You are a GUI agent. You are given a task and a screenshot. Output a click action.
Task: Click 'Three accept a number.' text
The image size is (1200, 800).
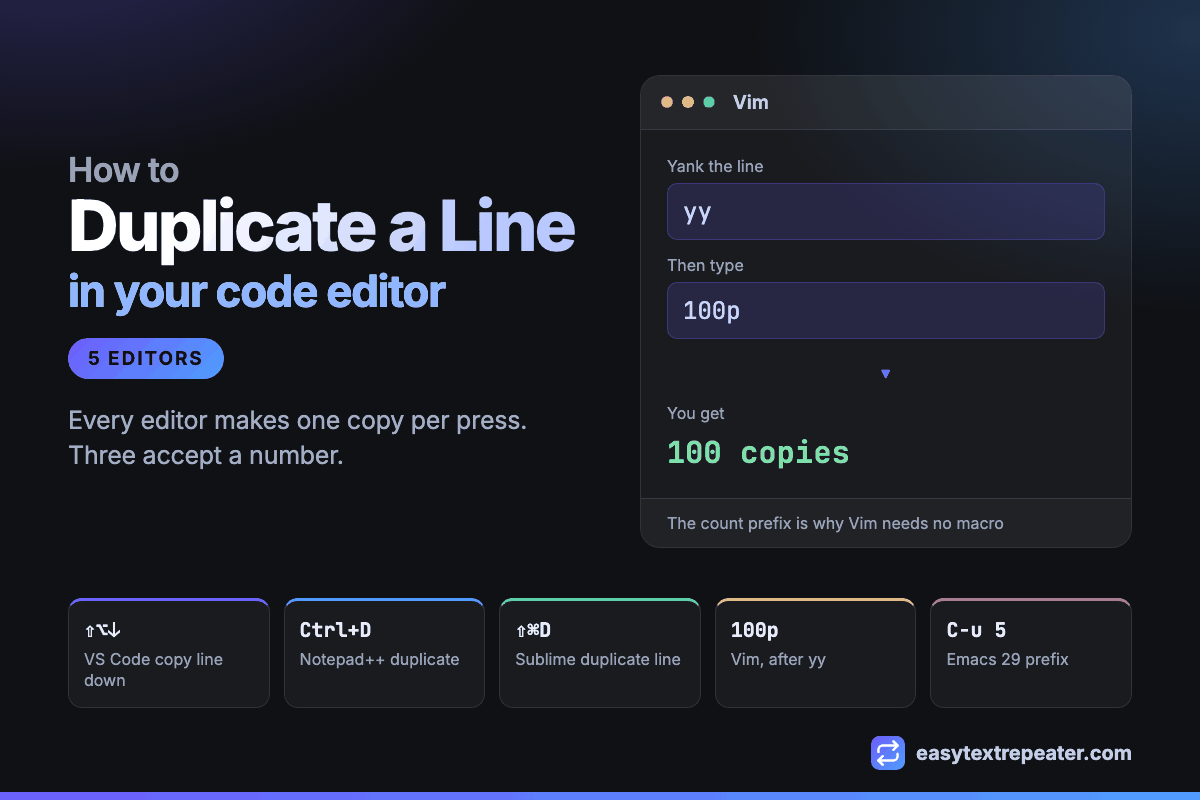[206, 456]
